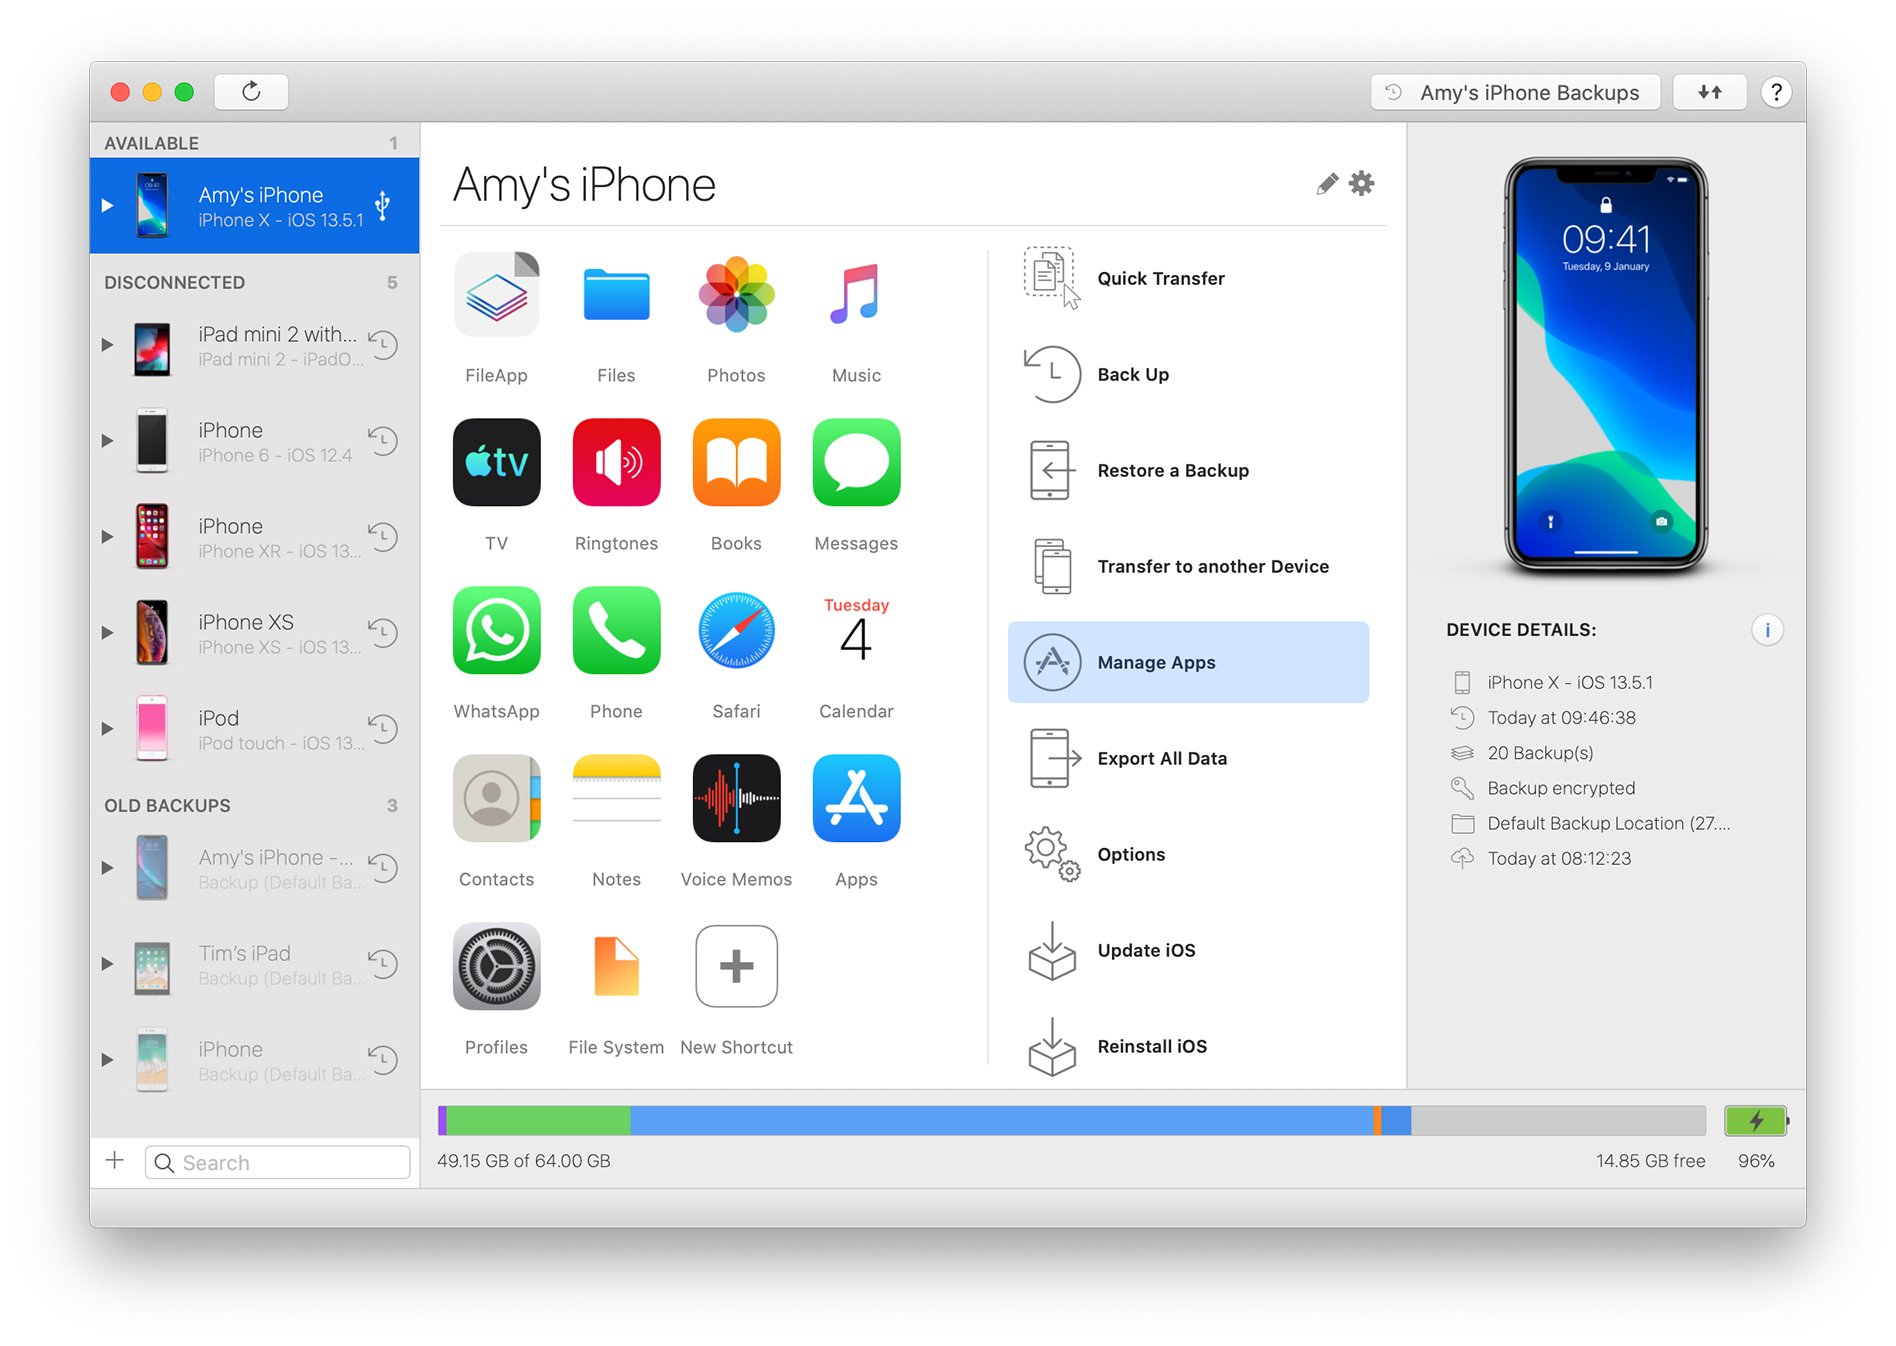Expand Amy's iPhone in the Available list
The width and height of the screenshot is (1896, 1346).
pyautogui.click(x=107, y=205)
